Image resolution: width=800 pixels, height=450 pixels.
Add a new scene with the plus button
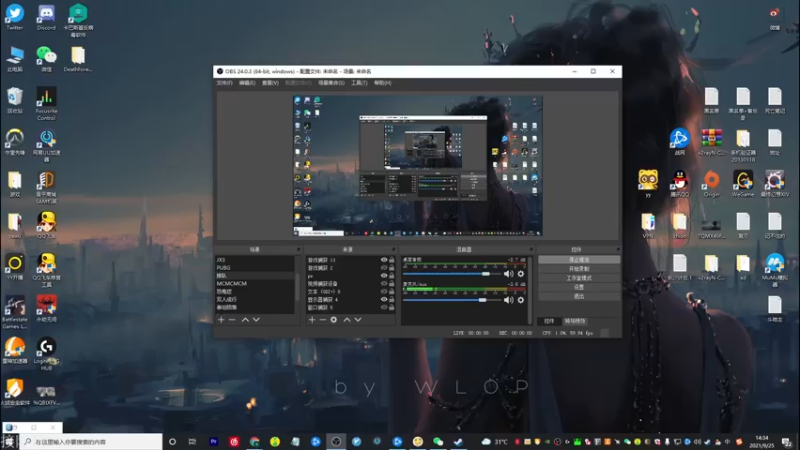tap(221, 319)
